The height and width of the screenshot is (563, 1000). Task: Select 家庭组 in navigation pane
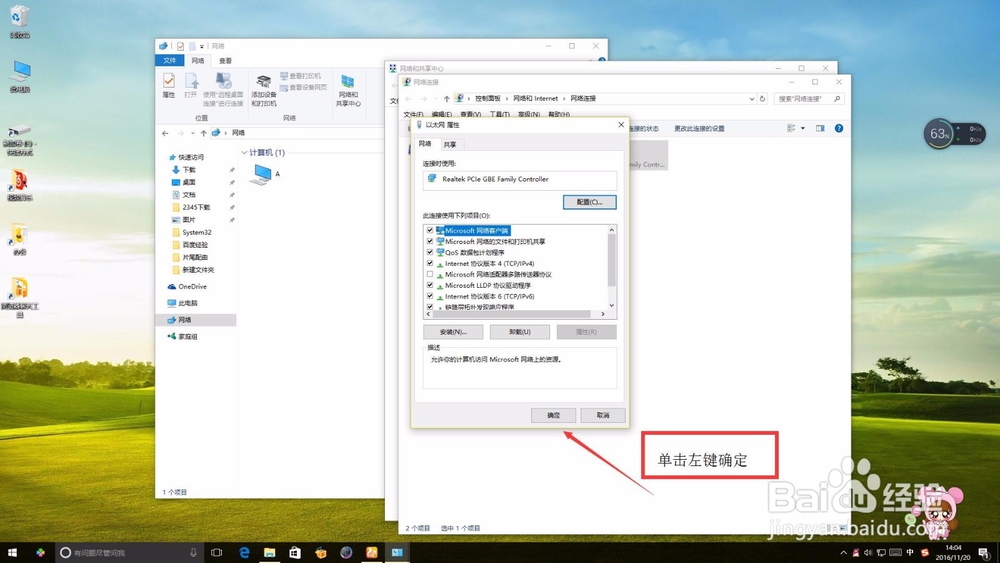point(182,337)
